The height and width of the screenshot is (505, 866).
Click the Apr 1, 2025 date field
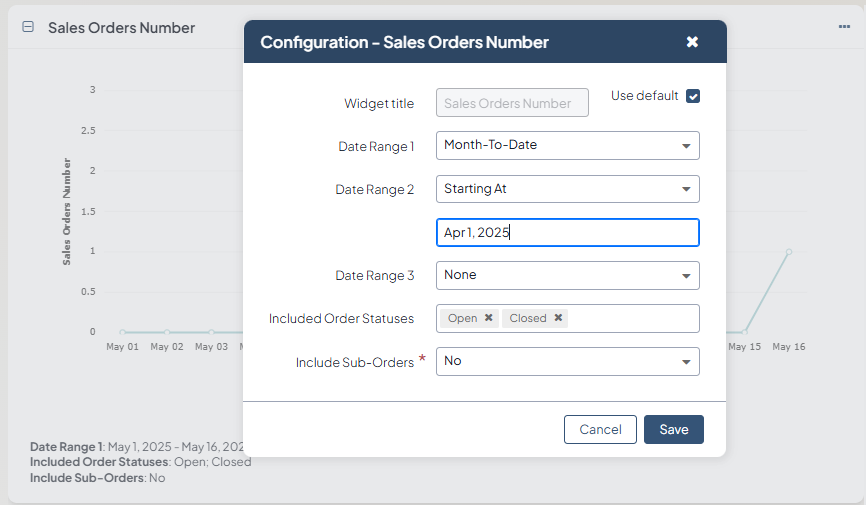point(567,232)
